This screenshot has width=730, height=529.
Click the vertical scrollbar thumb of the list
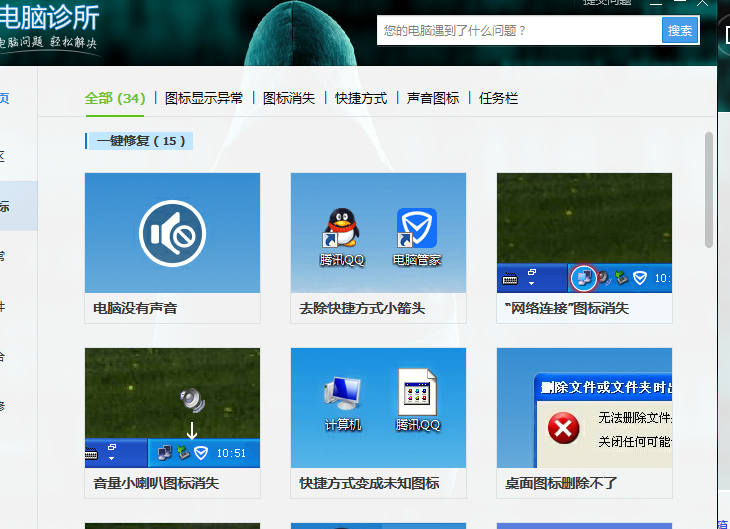tap(709, 190)
